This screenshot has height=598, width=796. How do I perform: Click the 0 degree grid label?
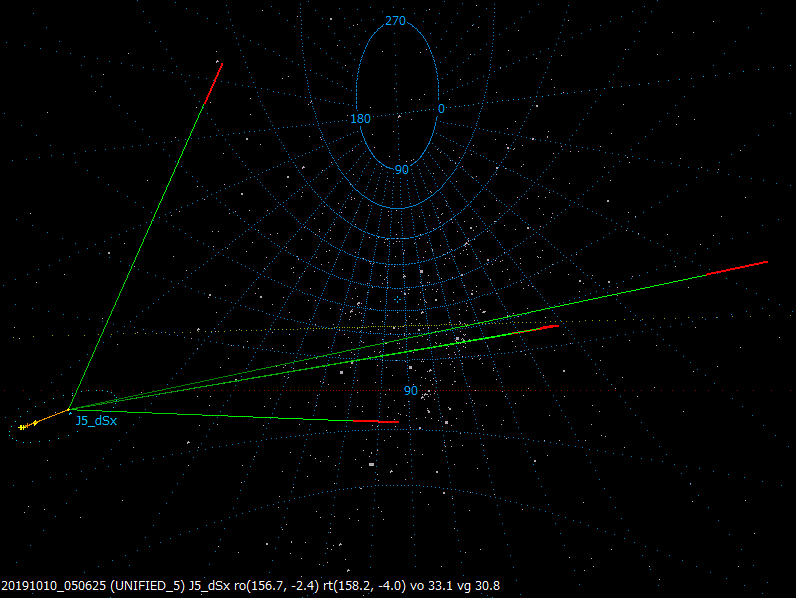(x=441, y=109)
